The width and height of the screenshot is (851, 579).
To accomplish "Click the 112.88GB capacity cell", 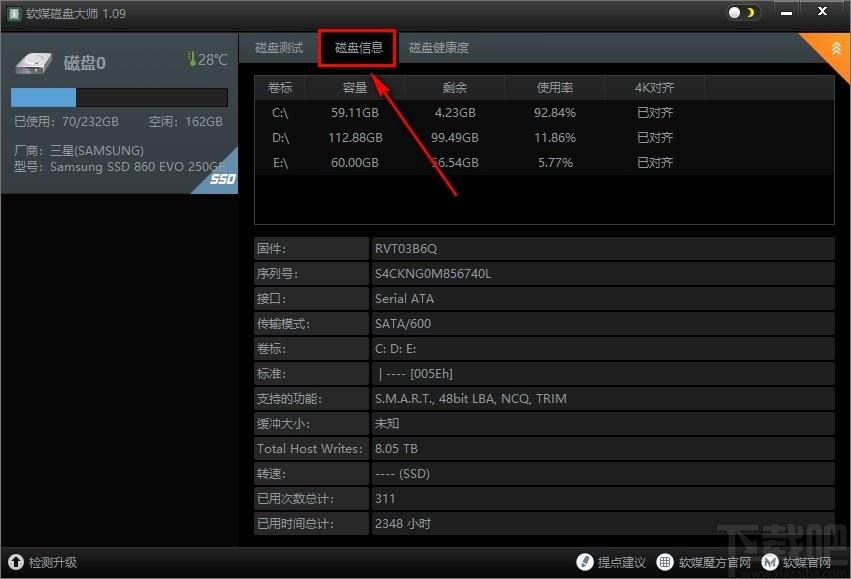I will (x=355, y=138).
